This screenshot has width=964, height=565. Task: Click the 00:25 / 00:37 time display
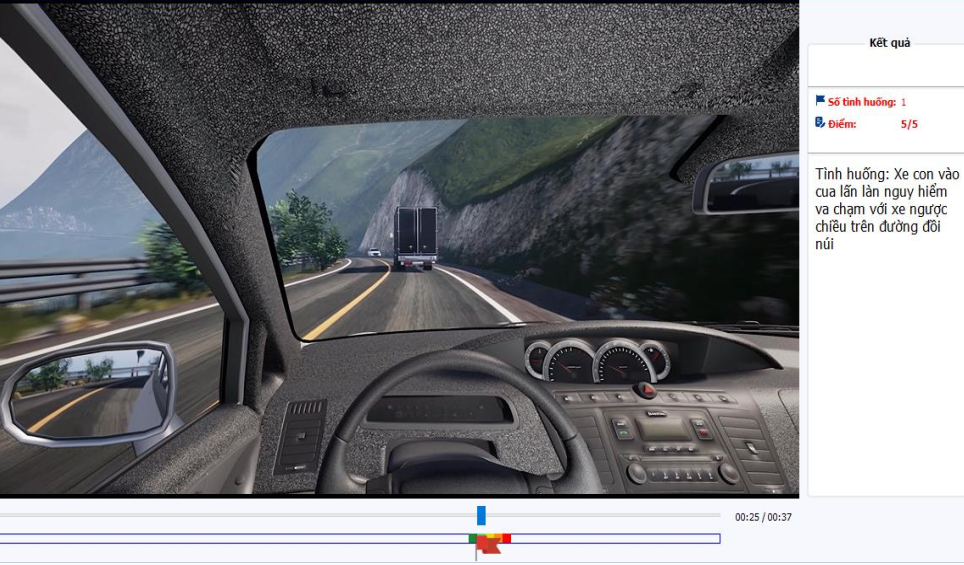763,517
